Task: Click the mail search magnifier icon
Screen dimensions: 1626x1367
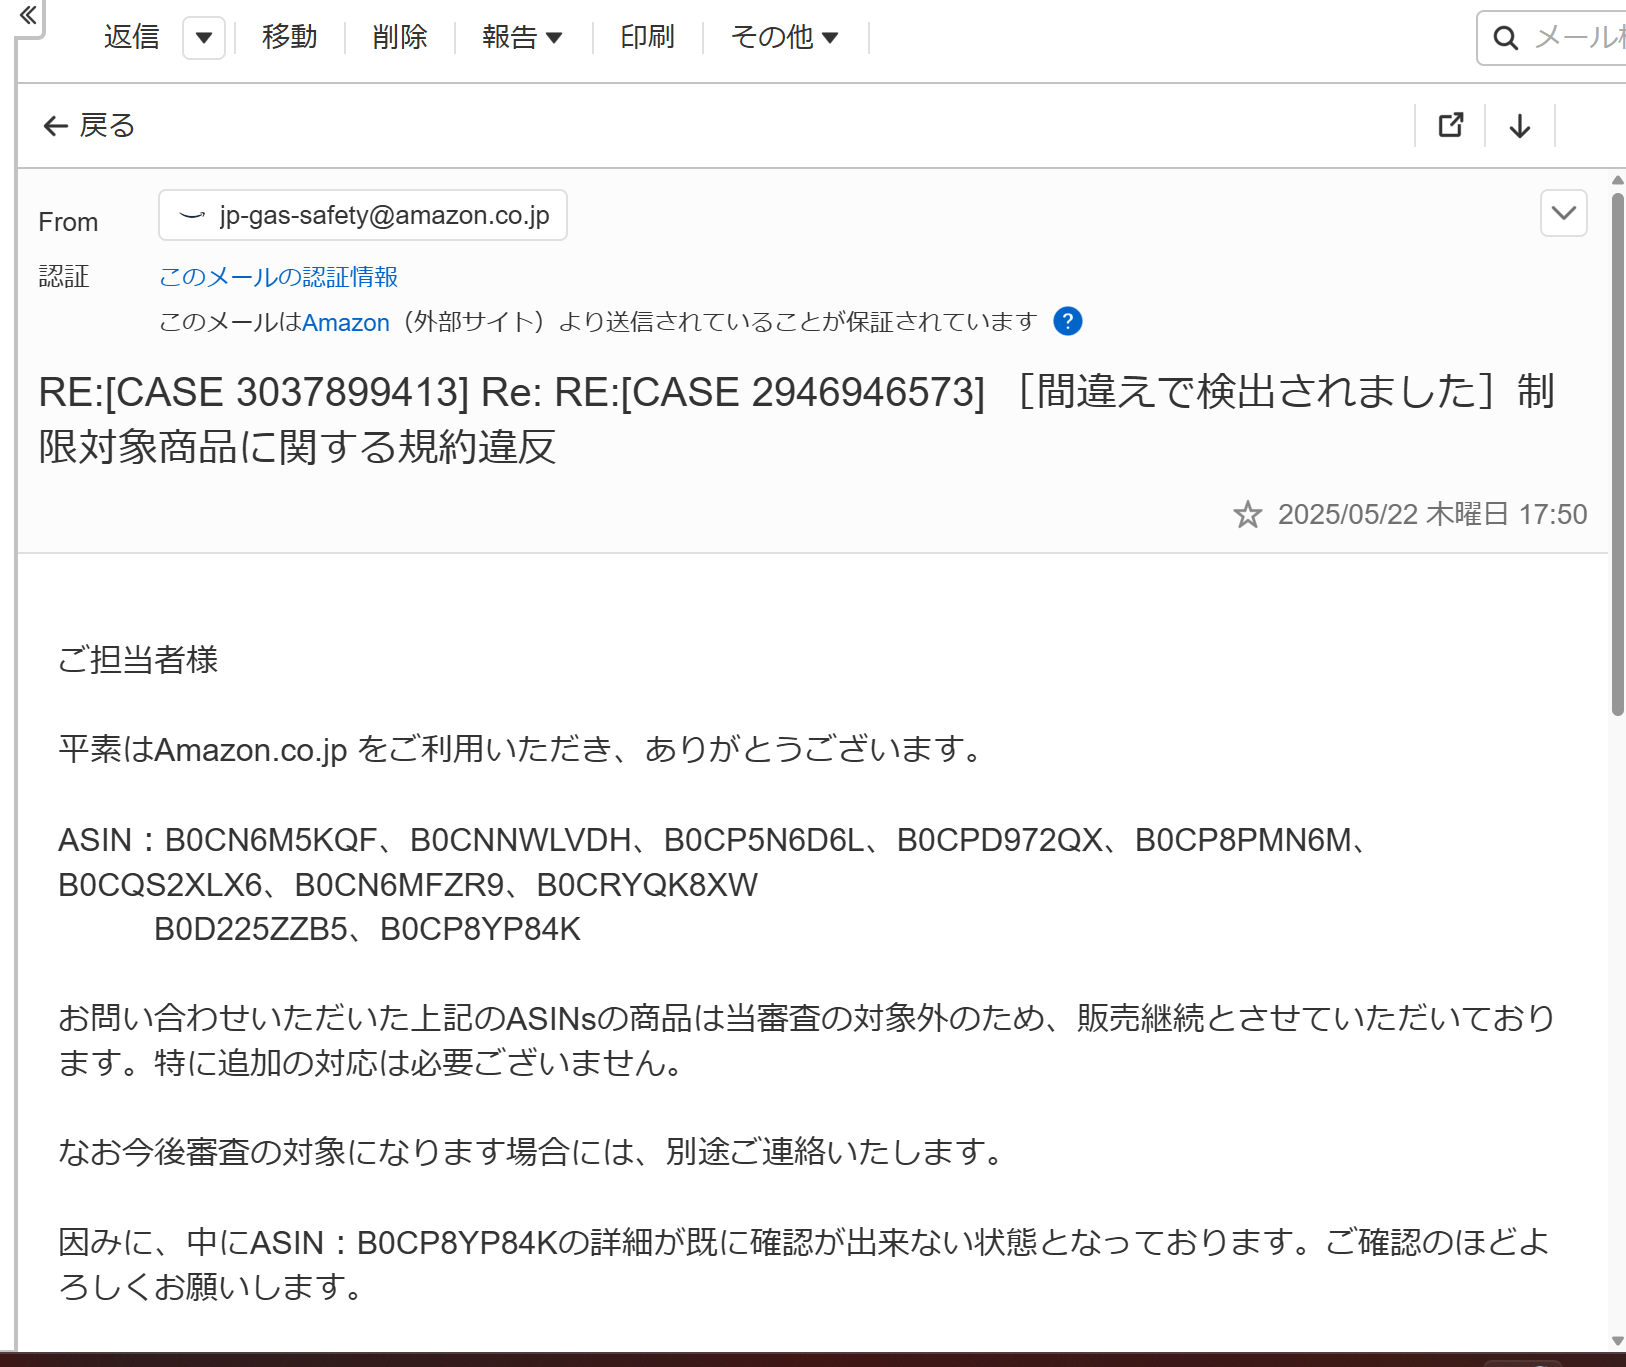Action: 1506,37
